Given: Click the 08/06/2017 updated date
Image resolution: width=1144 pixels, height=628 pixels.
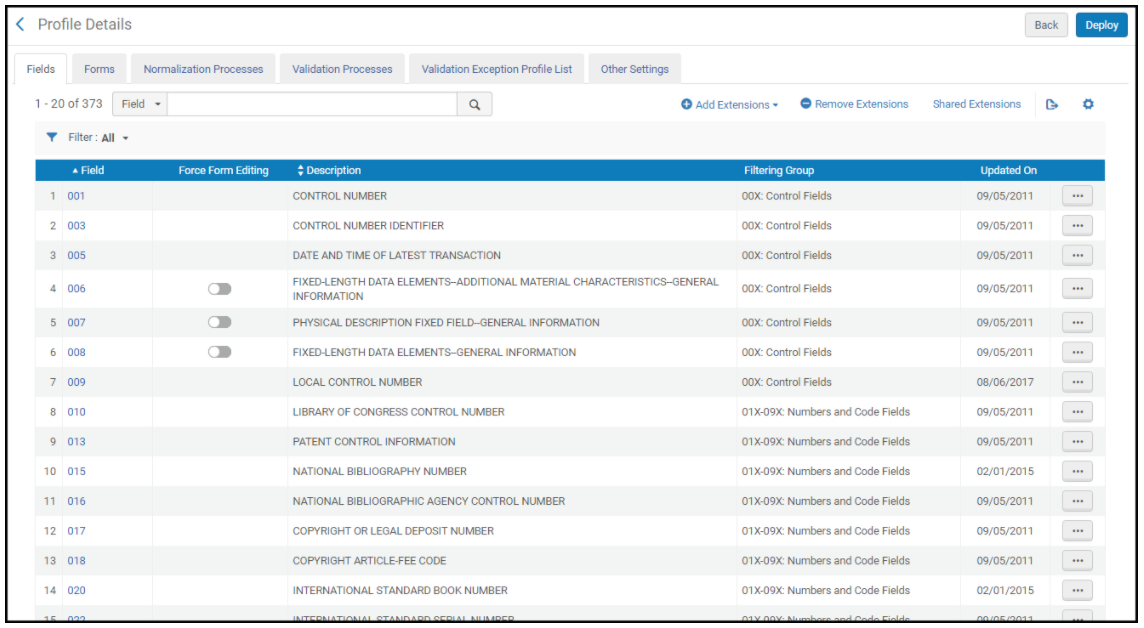Looking at the screenshot, I should (x=1005, y=382).
